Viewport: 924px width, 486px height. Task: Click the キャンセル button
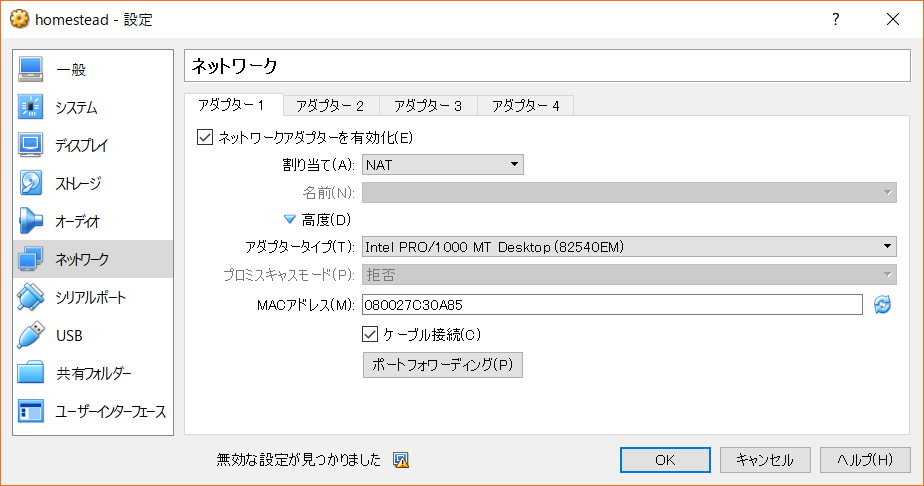point(765,460)
